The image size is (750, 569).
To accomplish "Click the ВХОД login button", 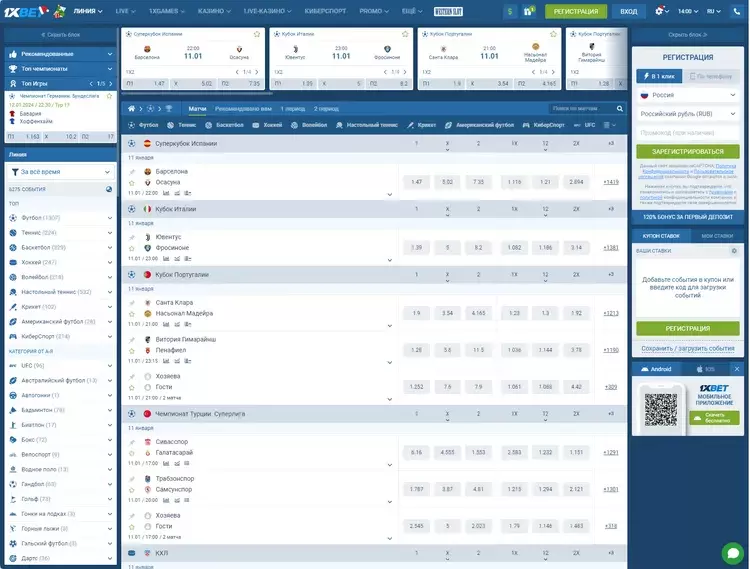I will pyautogui.click(x=629, y=11).
